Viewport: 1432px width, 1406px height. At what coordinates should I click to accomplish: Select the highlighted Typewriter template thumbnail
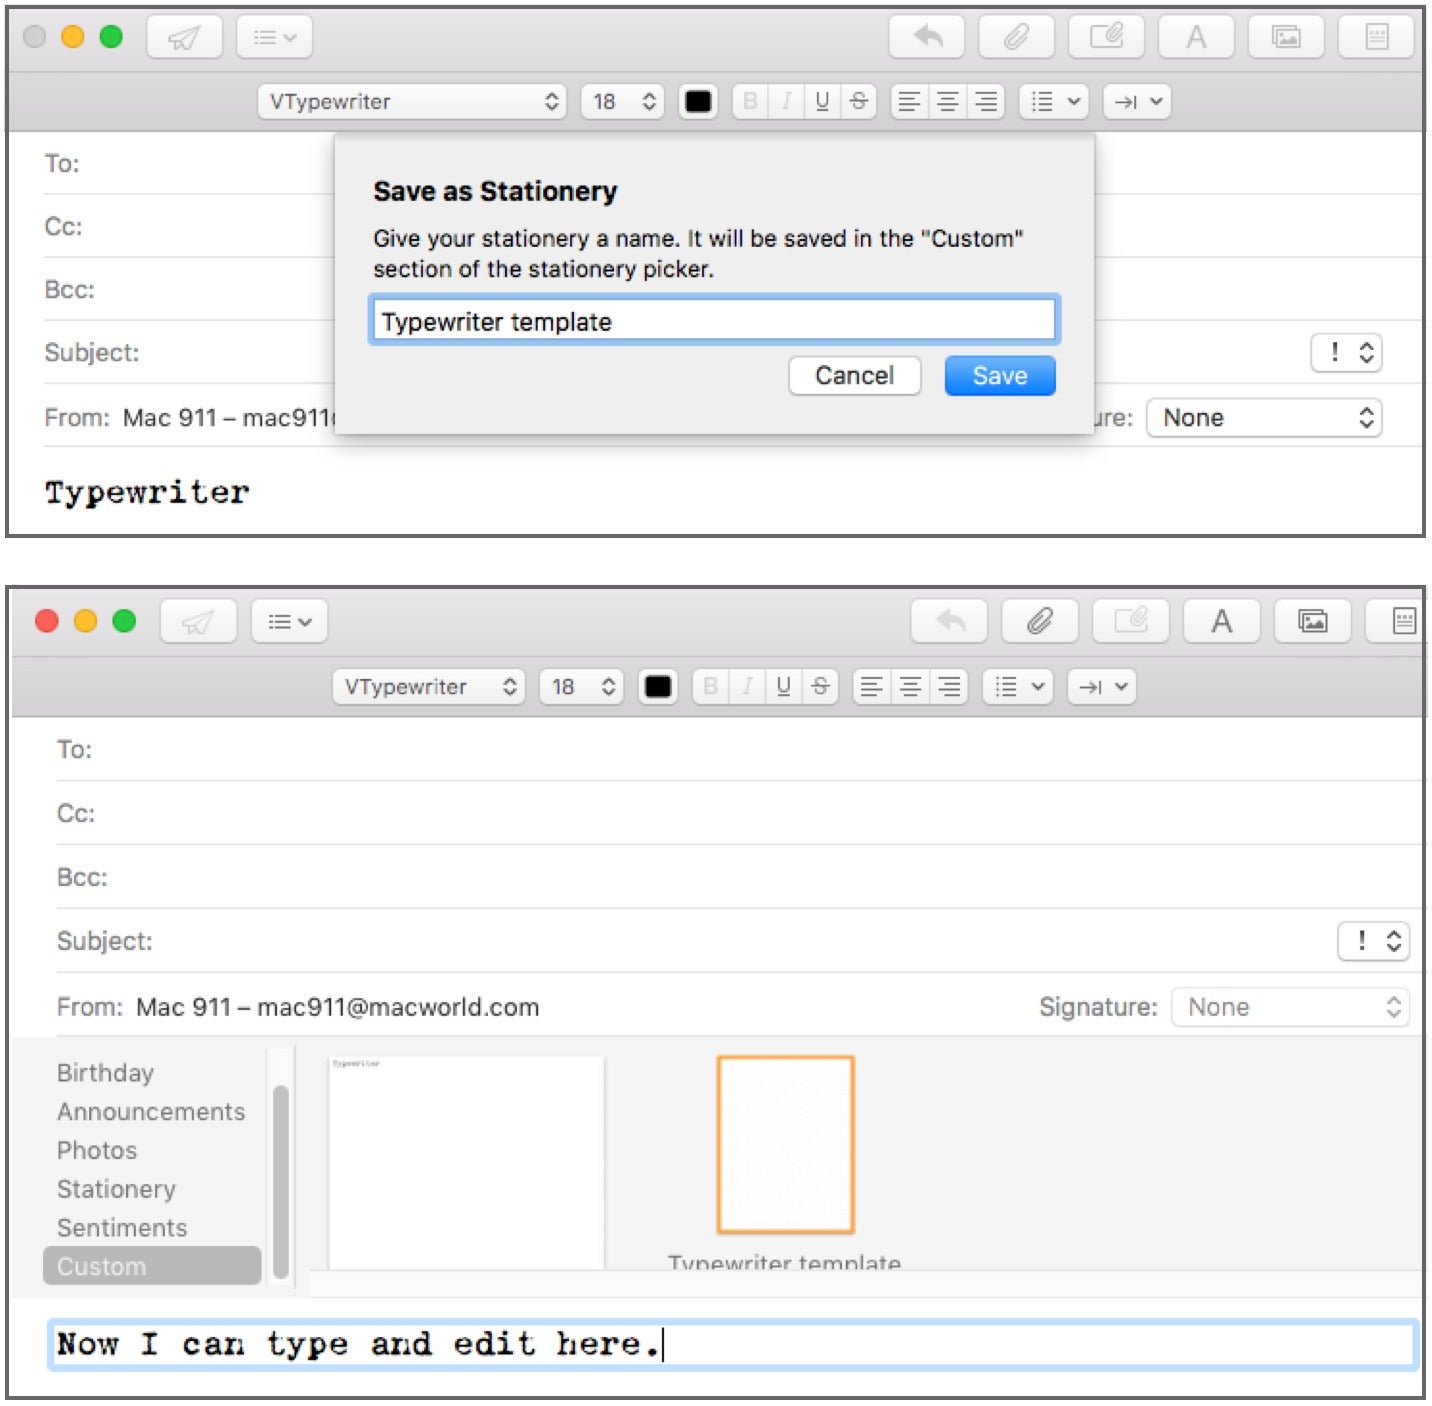[785, 1145]
